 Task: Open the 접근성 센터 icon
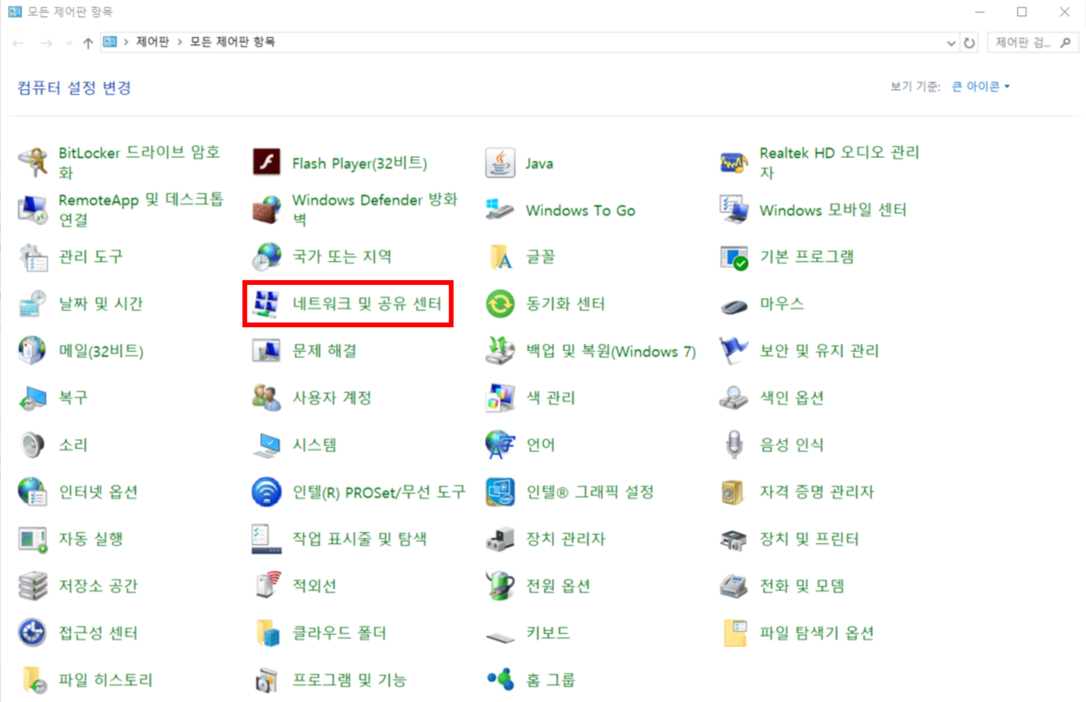coord(33,633)
